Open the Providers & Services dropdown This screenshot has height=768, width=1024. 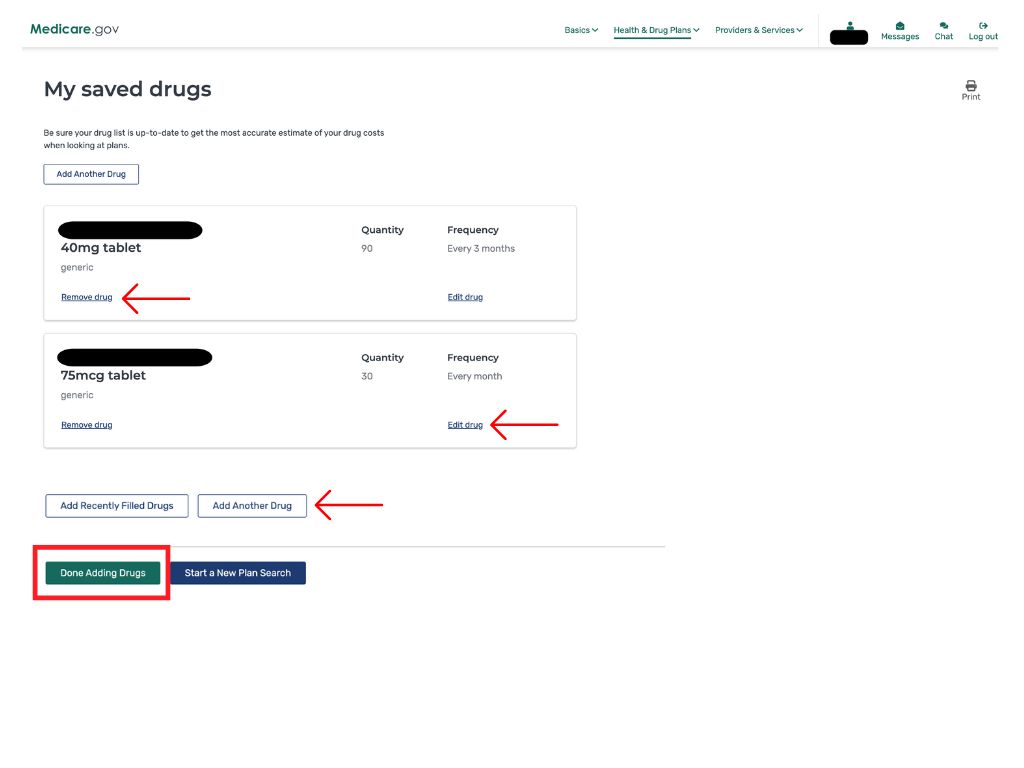[758, 30]
